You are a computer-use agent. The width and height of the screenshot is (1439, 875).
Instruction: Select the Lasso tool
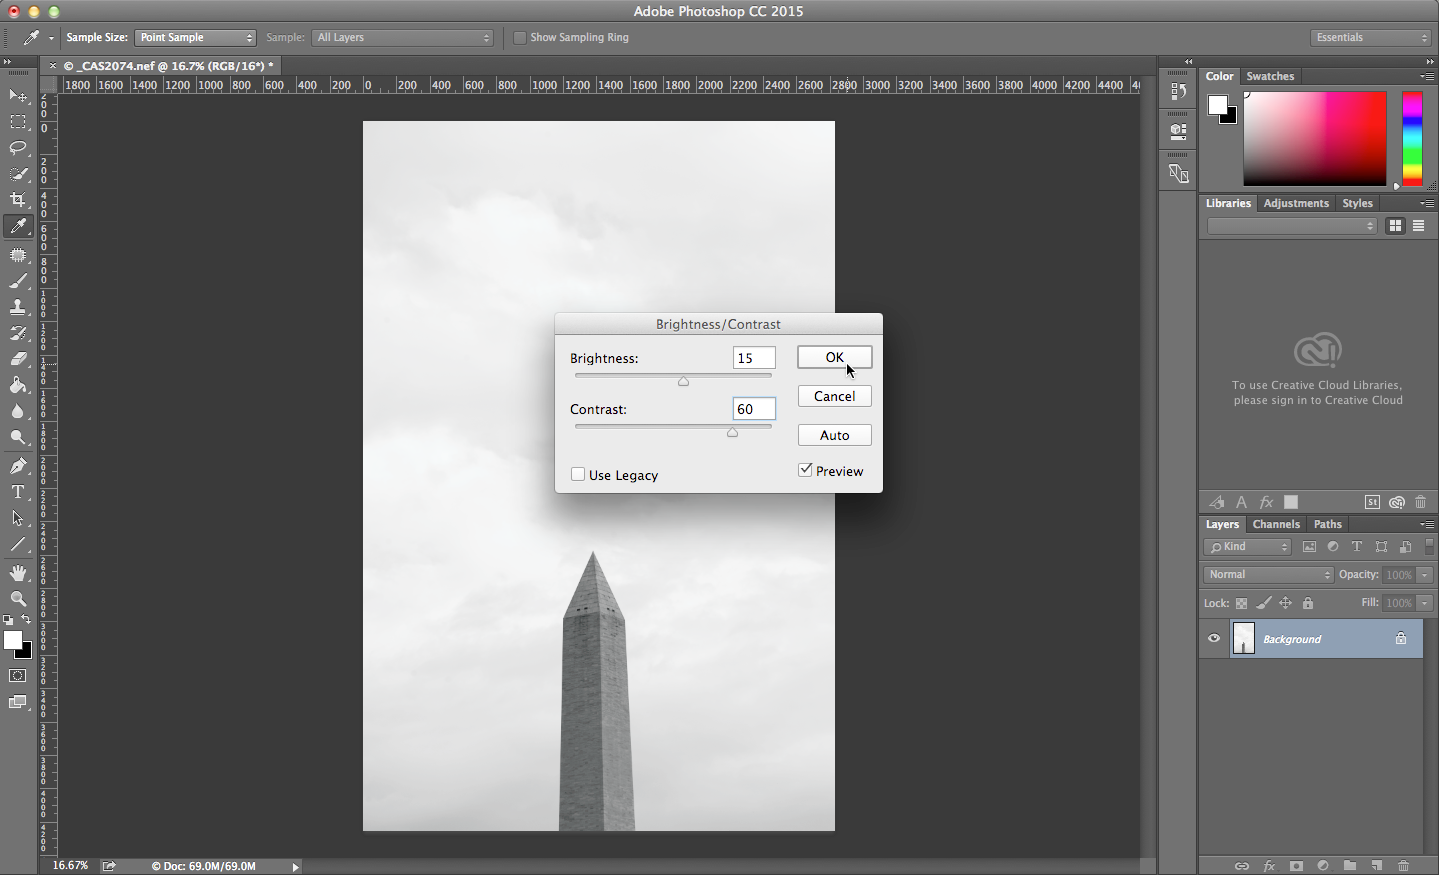click(18, 148)
